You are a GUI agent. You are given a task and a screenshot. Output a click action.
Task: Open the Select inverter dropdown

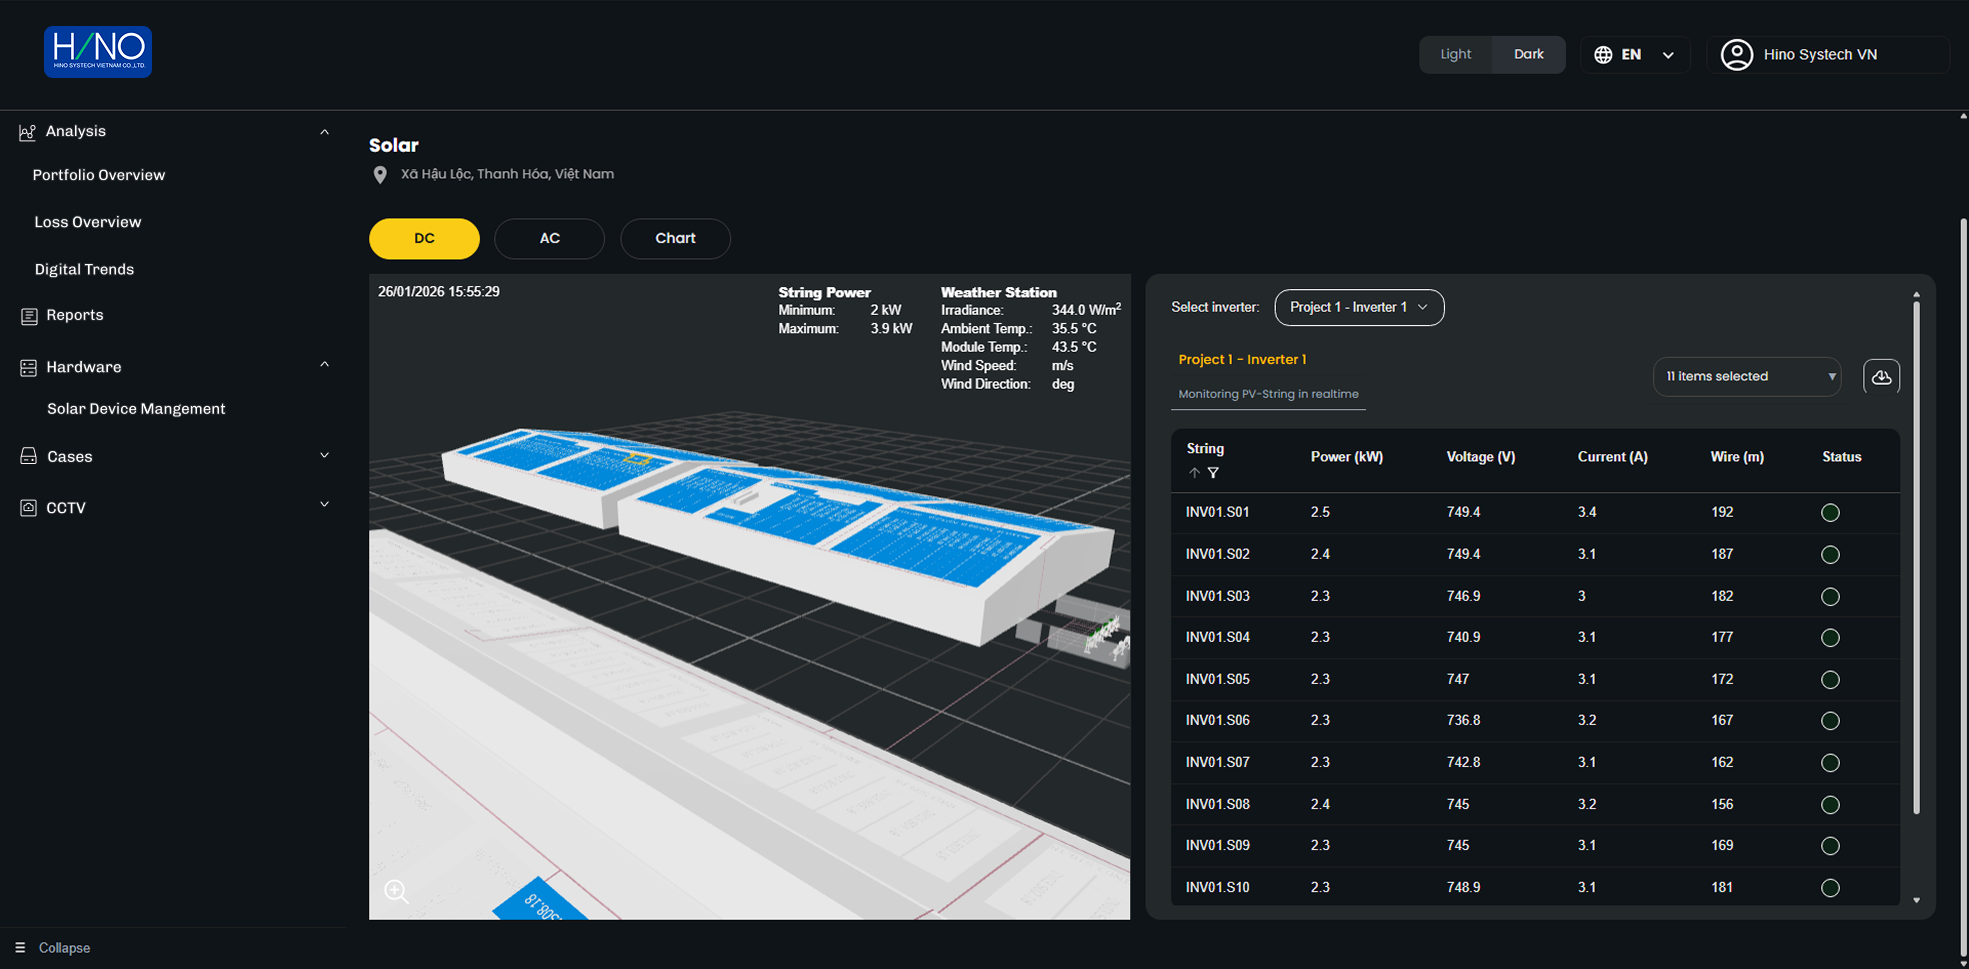1358,308
